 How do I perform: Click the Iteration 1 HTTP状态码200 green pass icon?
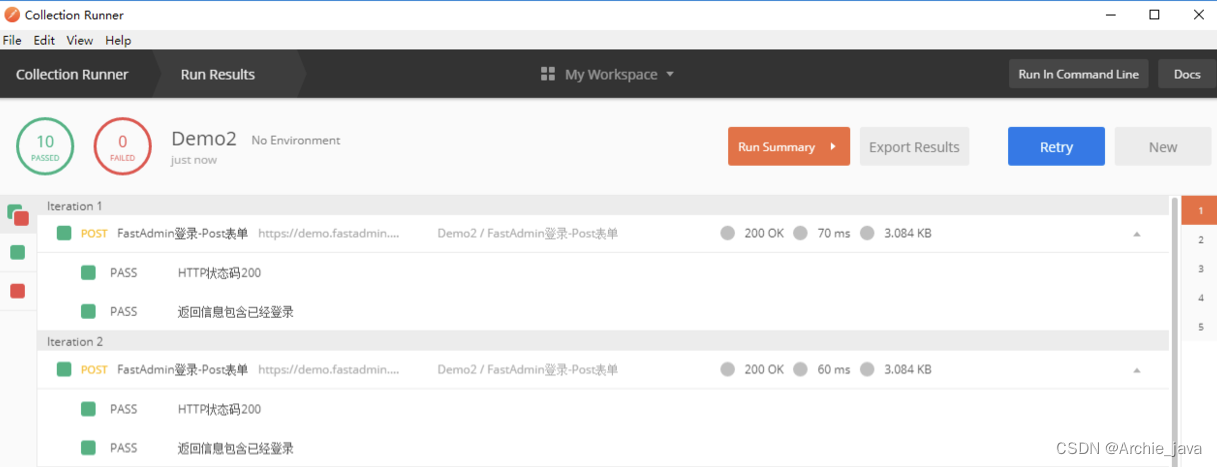88,272
